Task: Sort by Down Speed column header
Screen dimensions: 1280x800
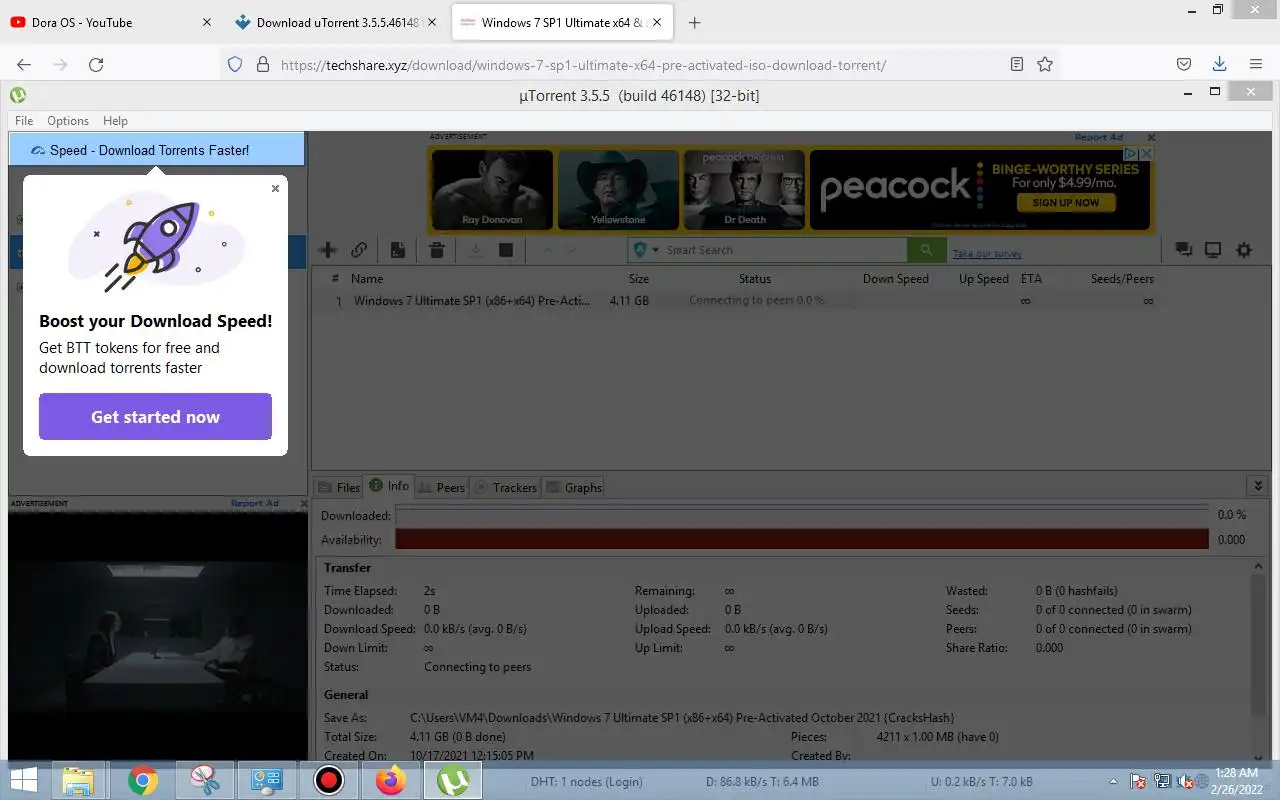Action: (x=896, y=279)
